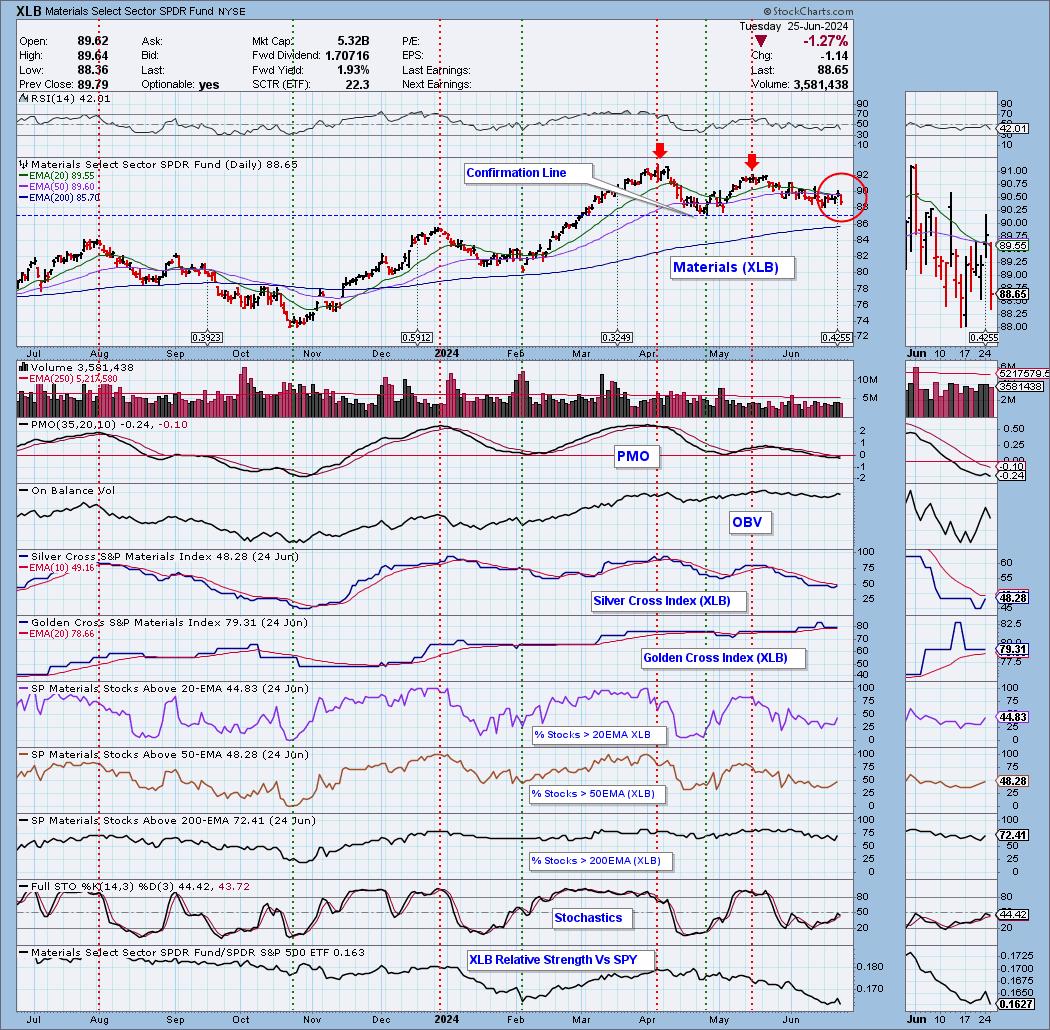Click the header Volume value 3,581,438
Viewport: 1050px width, 1030px height.
click(x=821, y=84)
